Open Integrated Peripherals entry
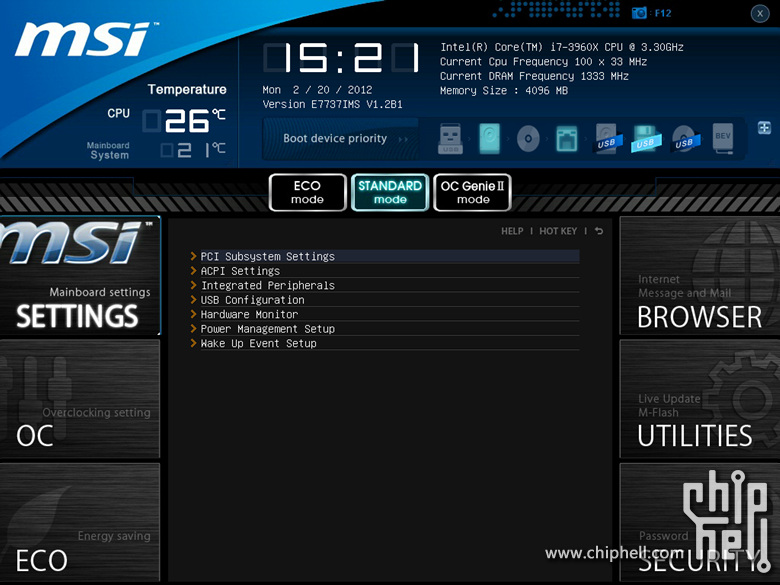780x585 pixels. coord(390,285)
